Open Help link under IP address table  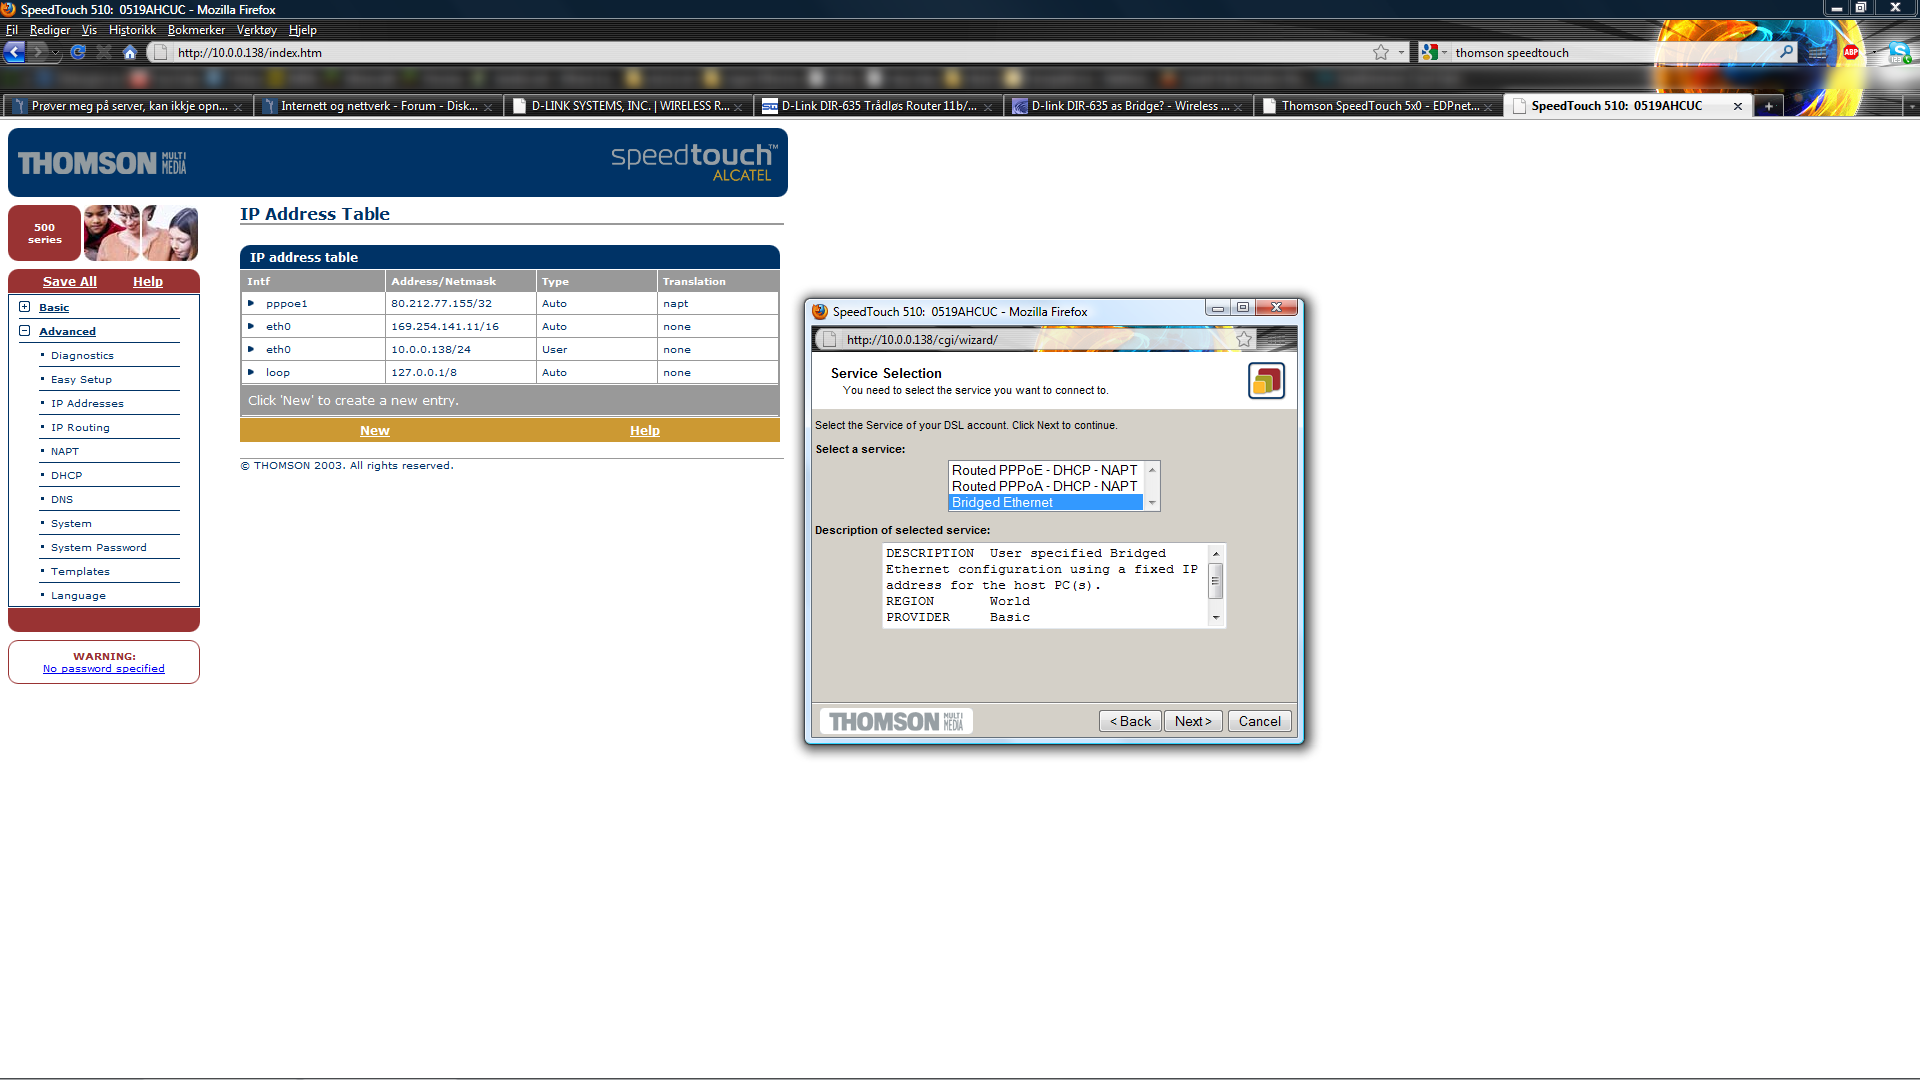645,430
